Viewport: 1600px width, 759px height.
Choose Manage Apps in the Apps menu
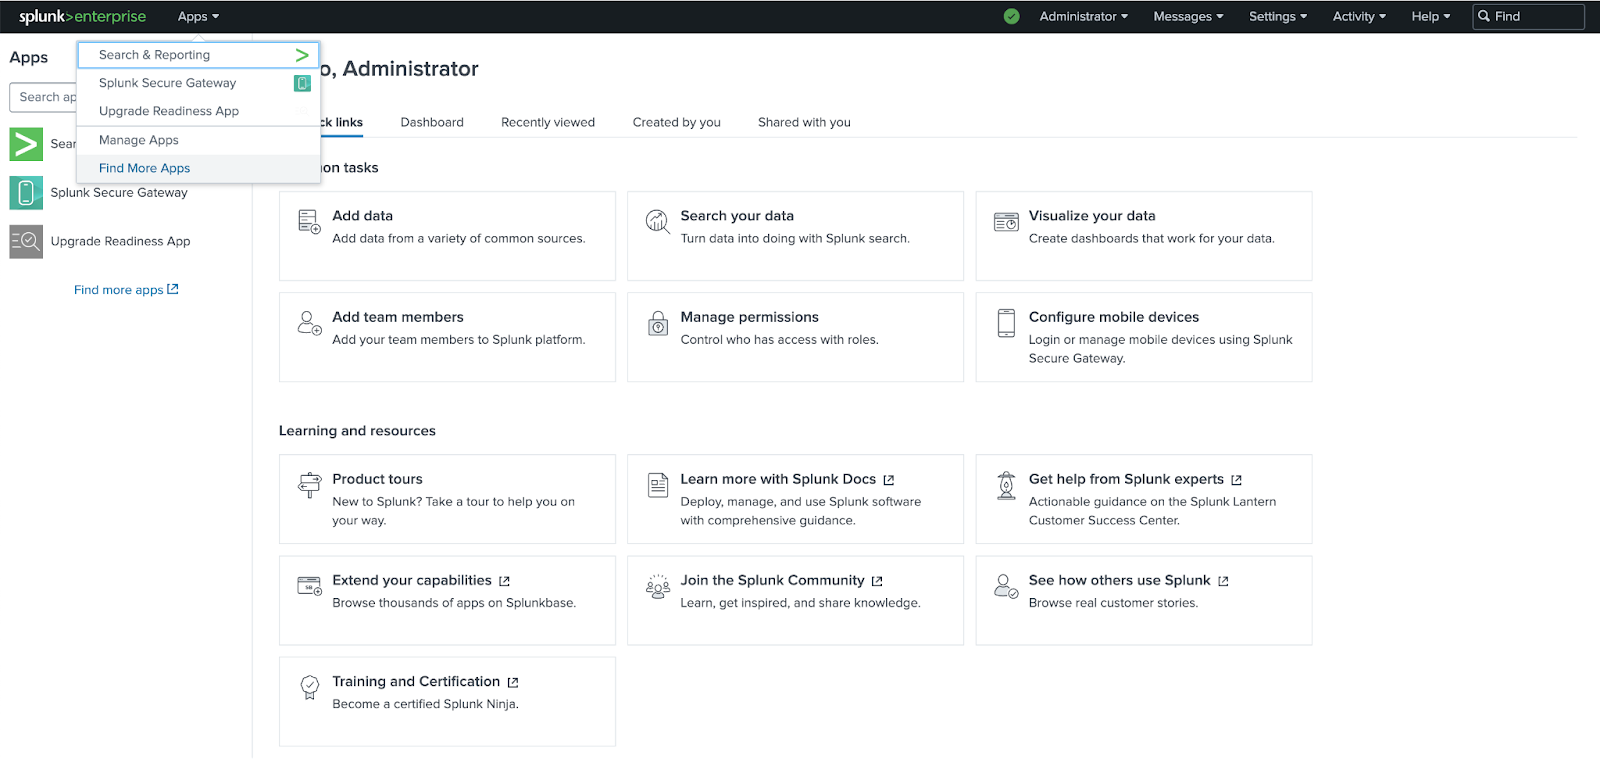tap(139, 140)
